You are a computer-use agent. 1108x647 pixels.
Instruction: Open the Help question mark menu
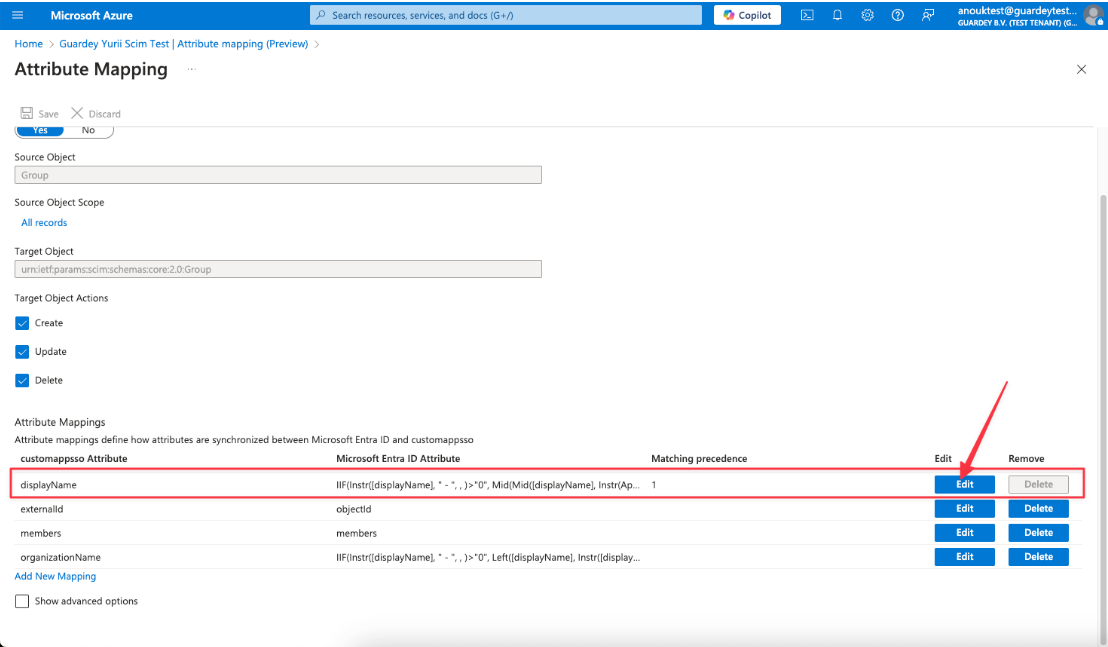click(897, 15)
